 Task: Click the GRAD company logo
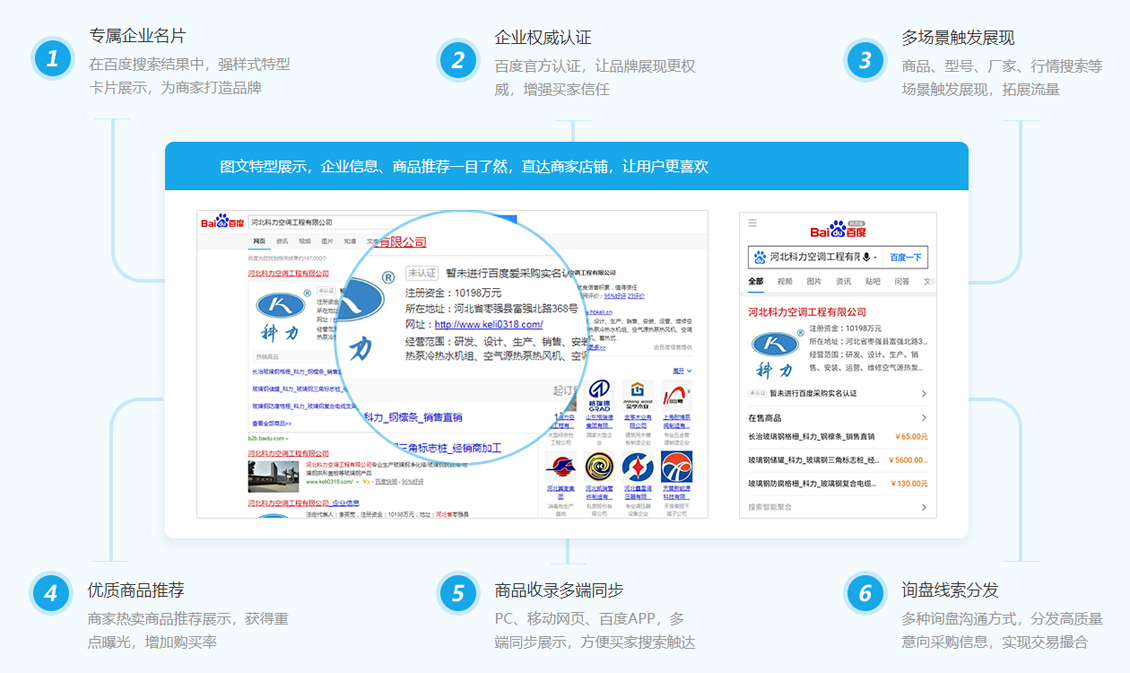click(599, 395)
